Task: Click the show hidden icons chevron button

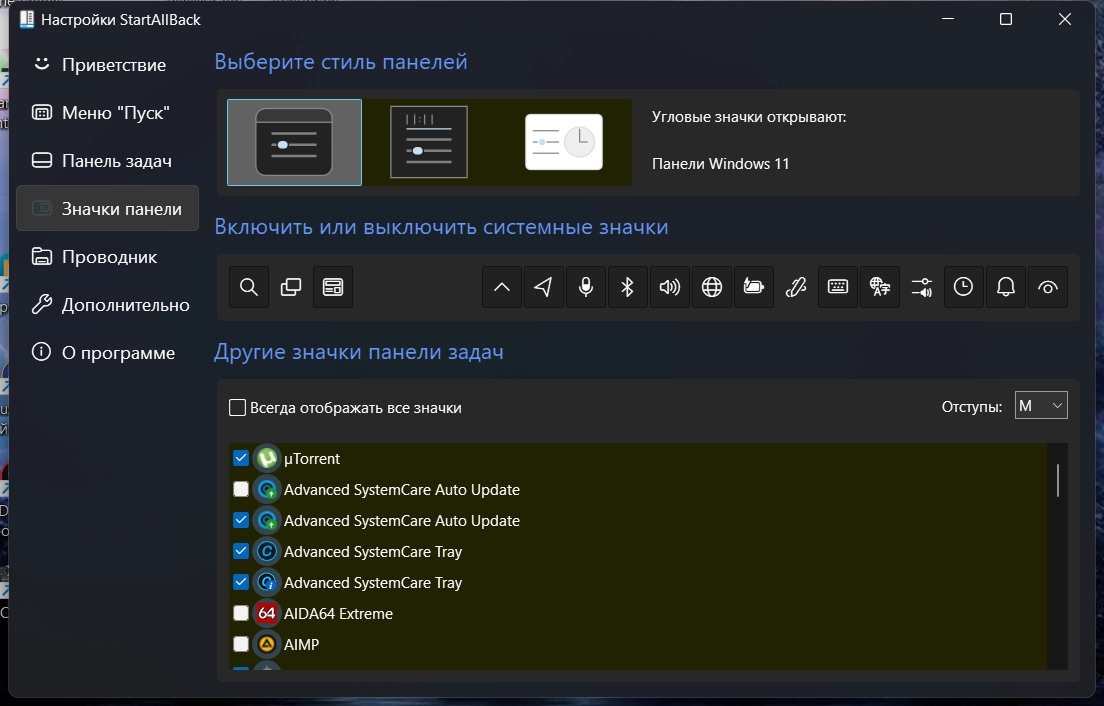Action: pyautogui.click(x=502, y=288)
